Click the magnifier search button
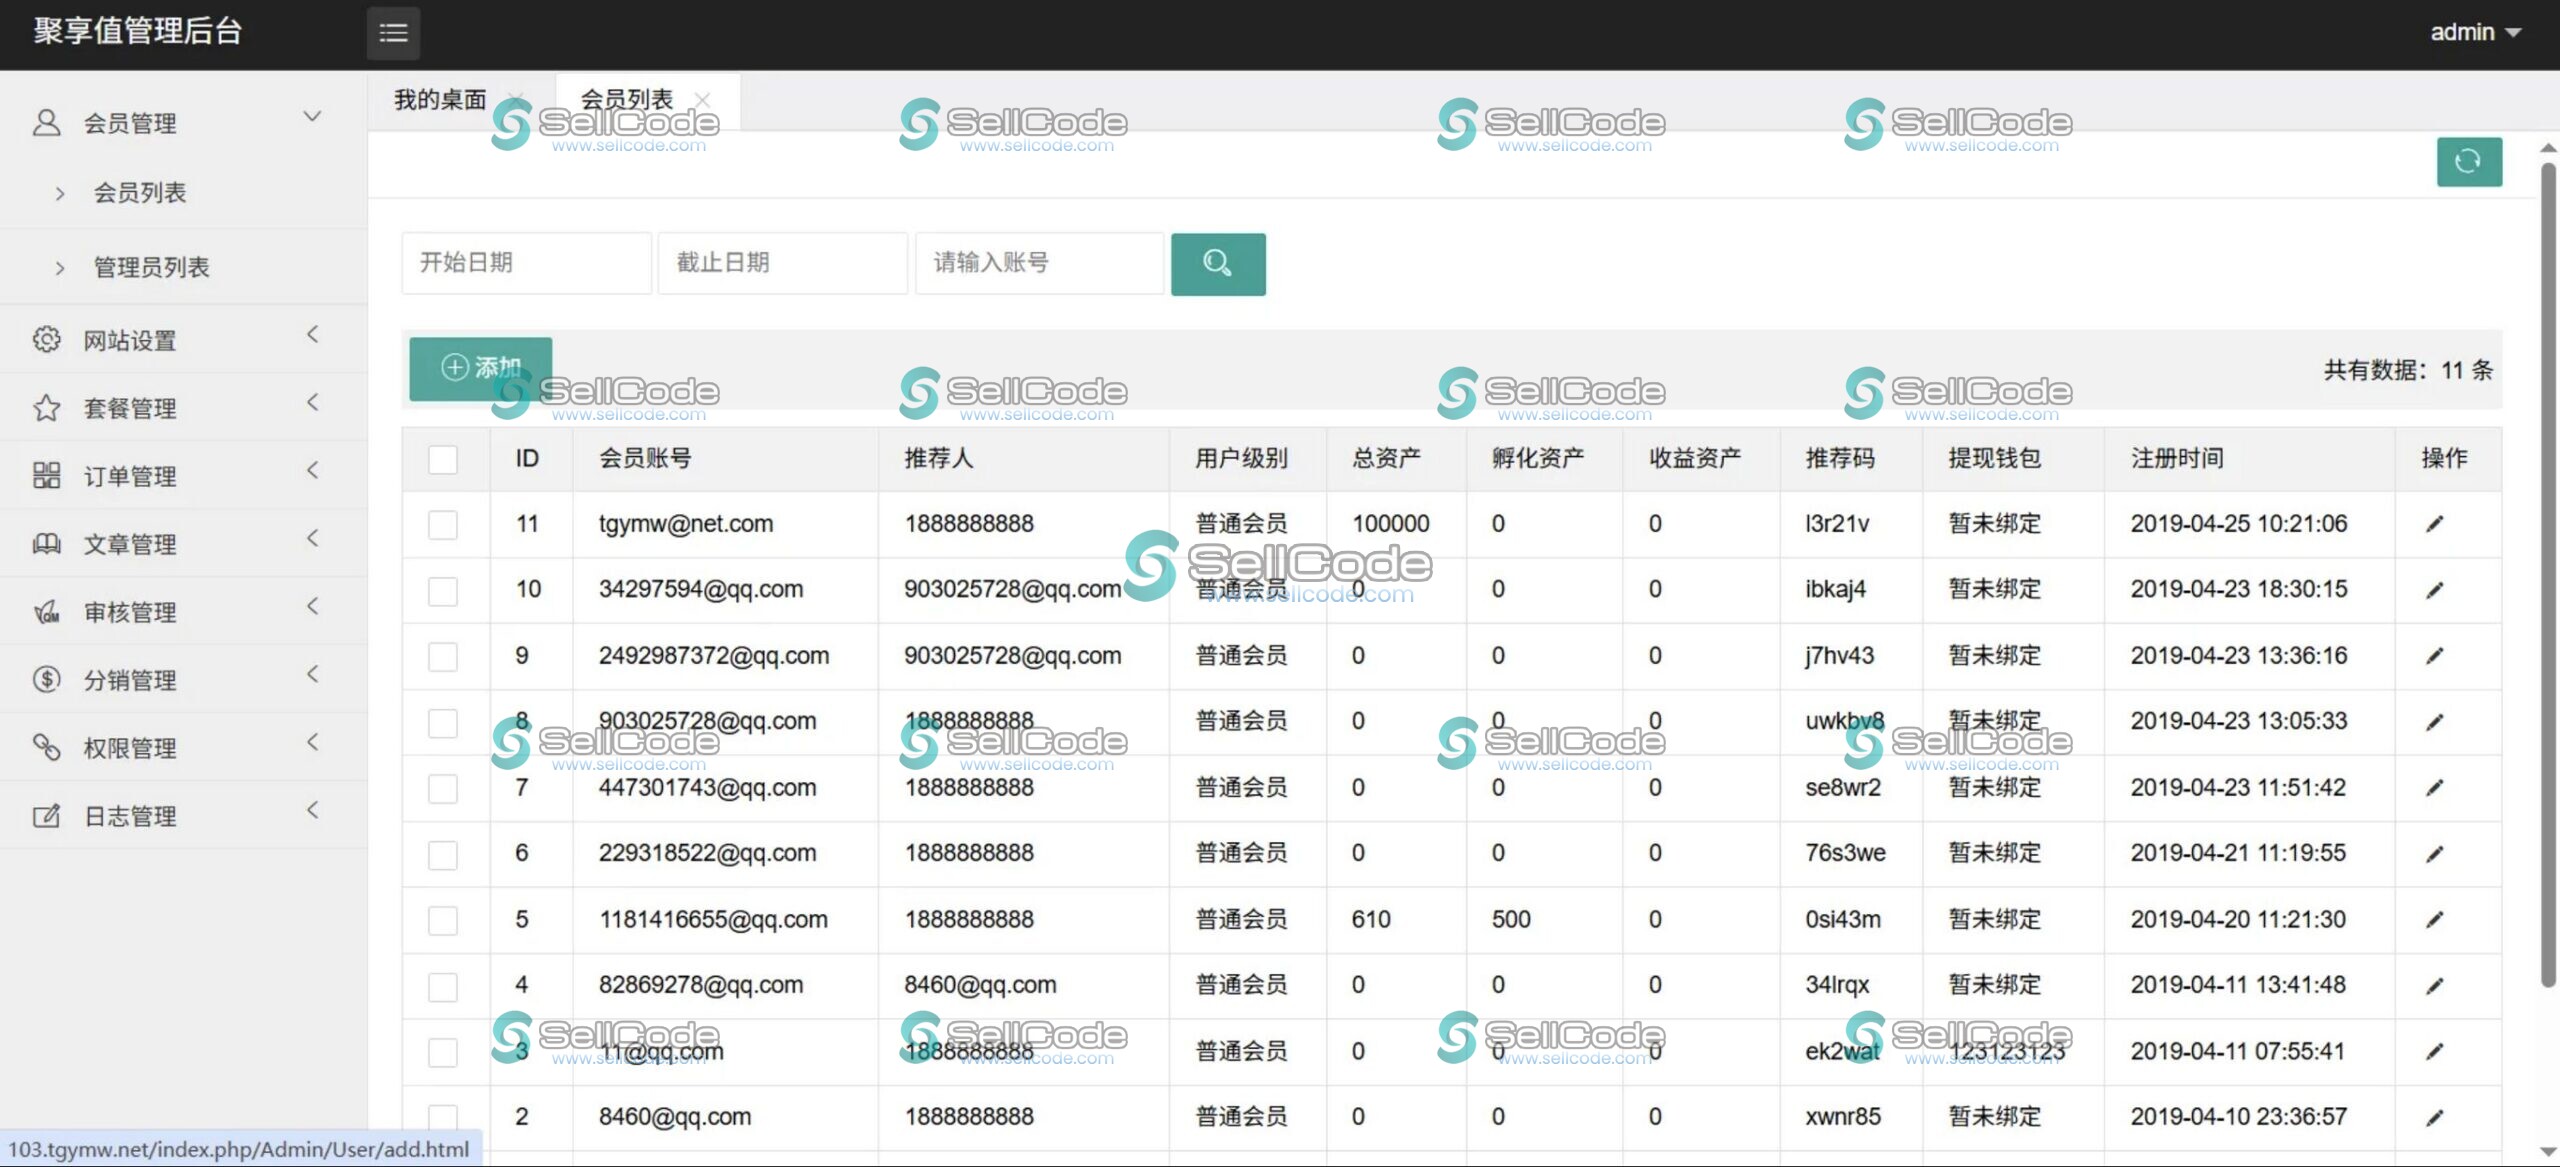2560x1167 pixels. pos(1217,264)
